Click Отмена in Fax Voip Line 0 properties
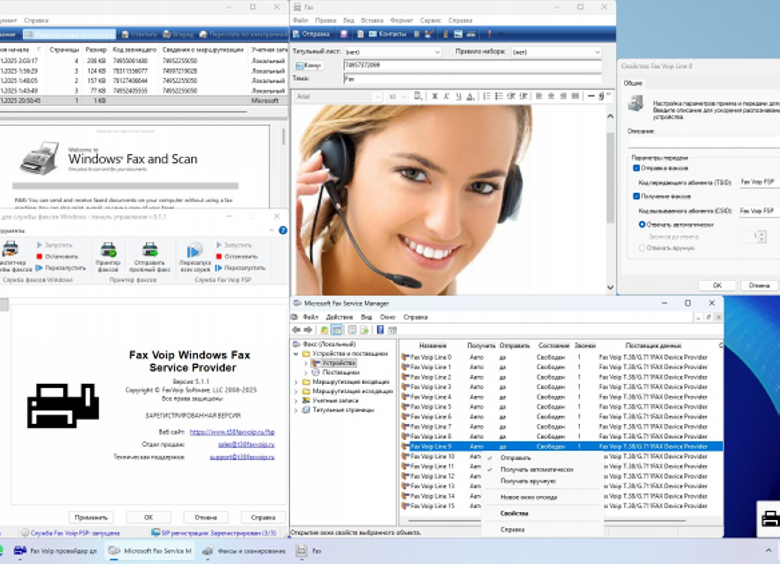The width and height of the screenshot is (780, 564). (759, 285)
